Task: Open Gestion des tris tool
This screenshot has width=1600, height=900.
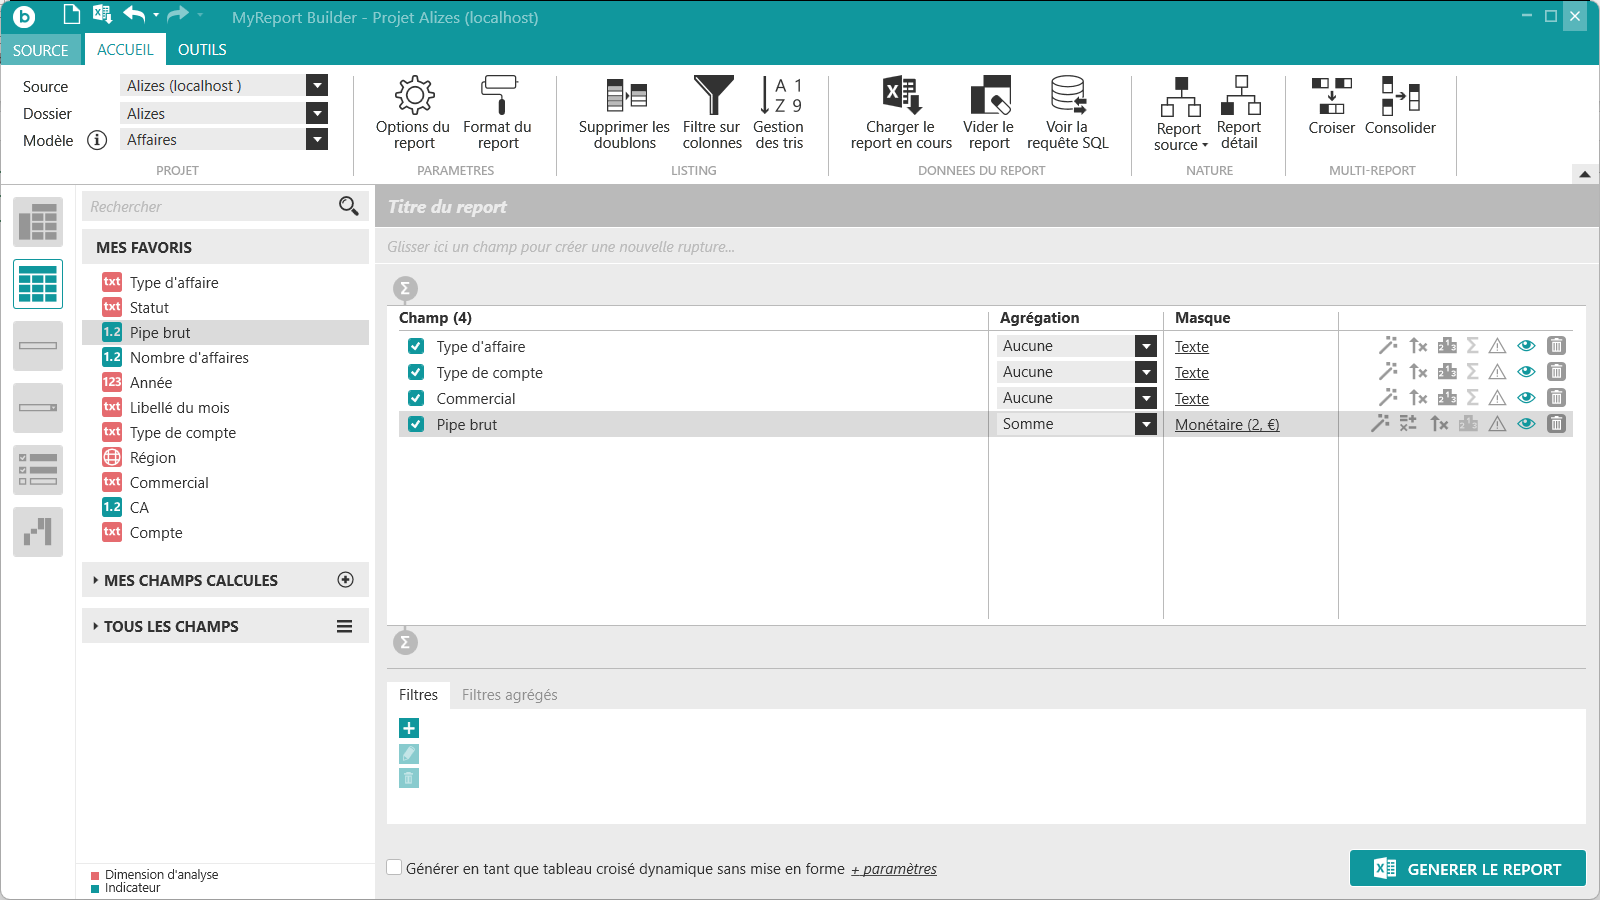Action: 779,113
